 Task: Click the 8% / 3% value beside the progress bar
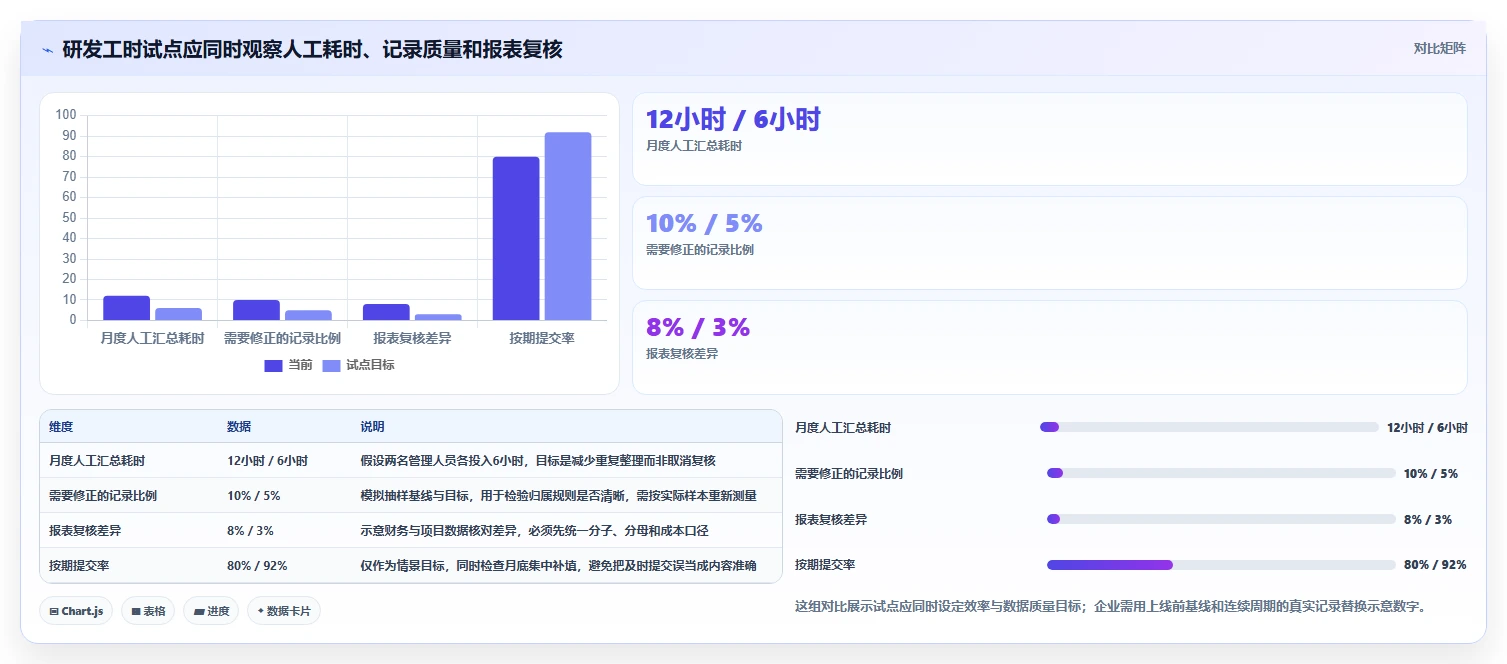(x=1428, y=519)
